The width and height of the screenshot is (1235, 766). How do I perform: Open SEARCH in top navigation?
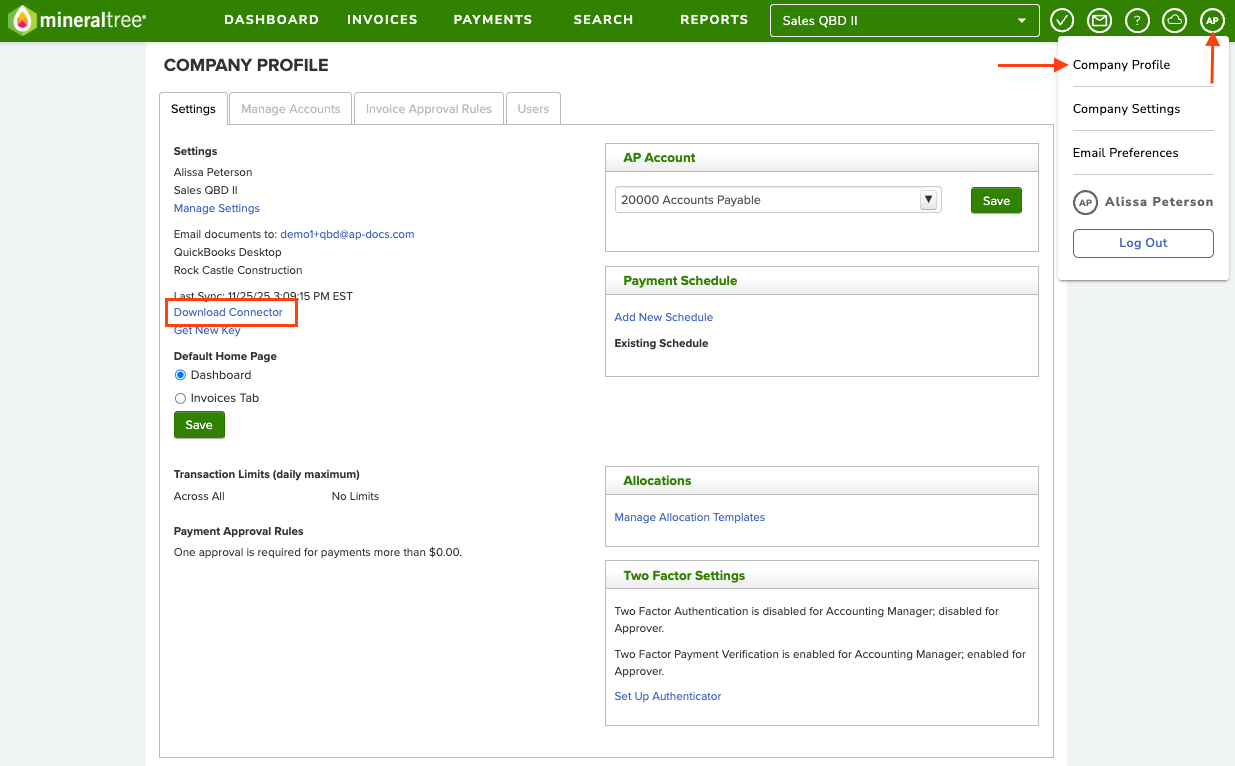(603, 20)
